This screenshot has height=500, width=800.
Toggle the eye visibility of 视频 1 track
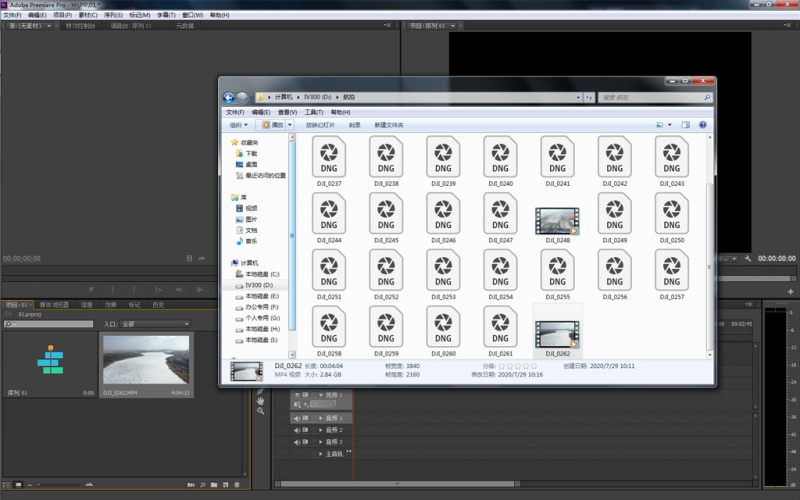pyautogui.click(x=297, y=395)
